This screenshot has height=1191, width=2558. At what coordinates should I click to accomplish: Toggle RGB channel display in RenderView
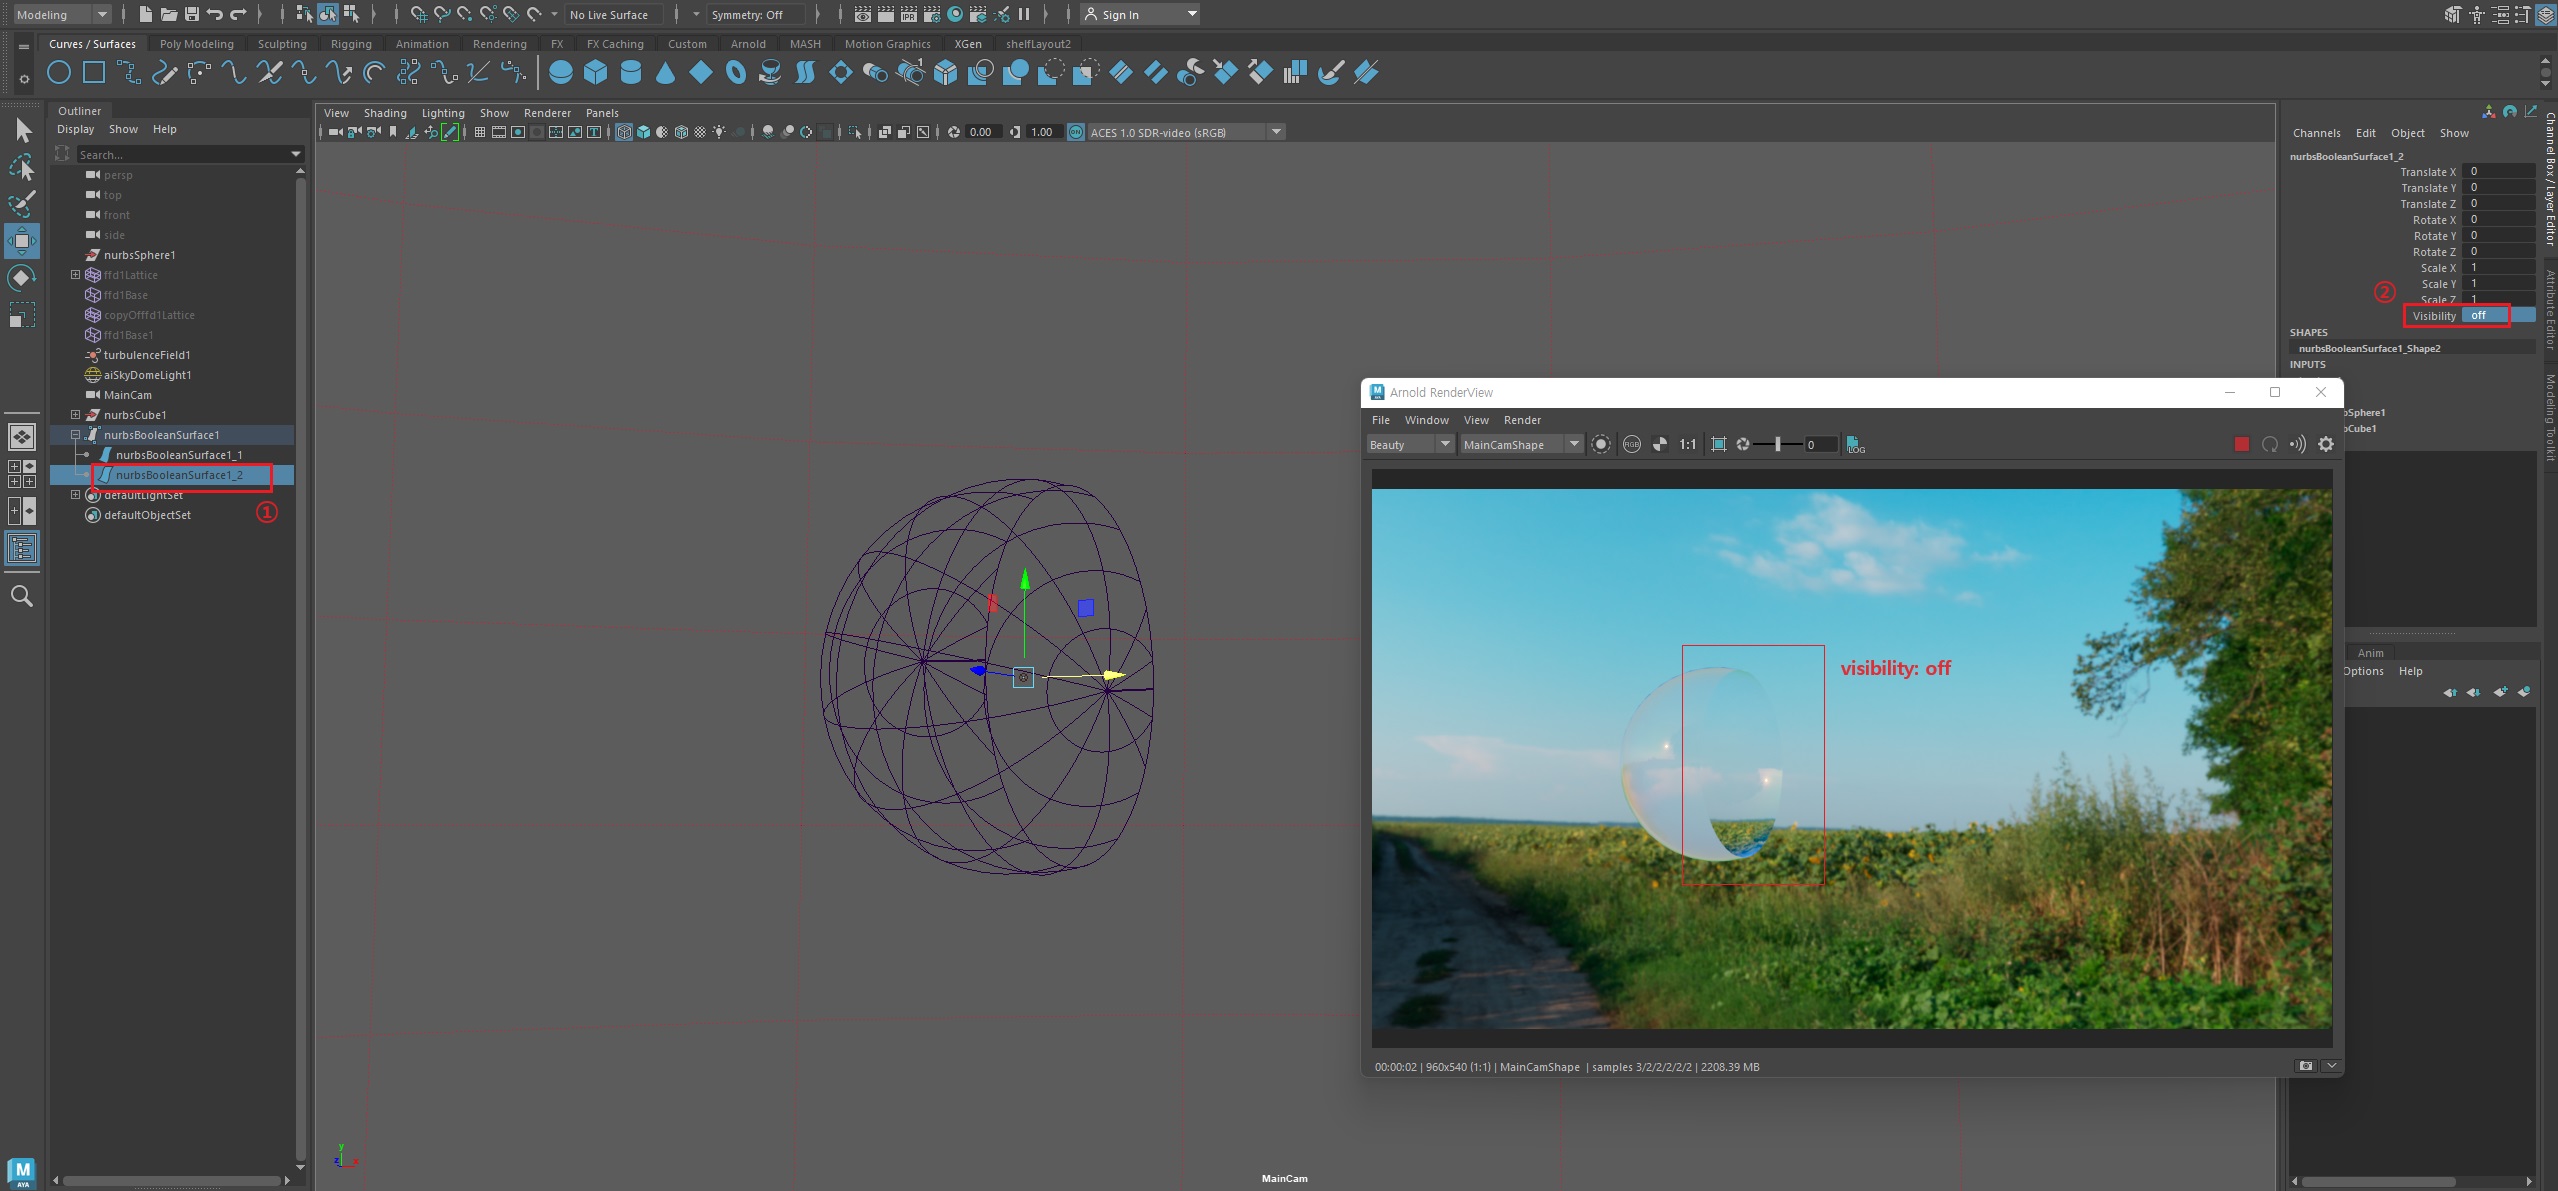[x=1632, y=444]
